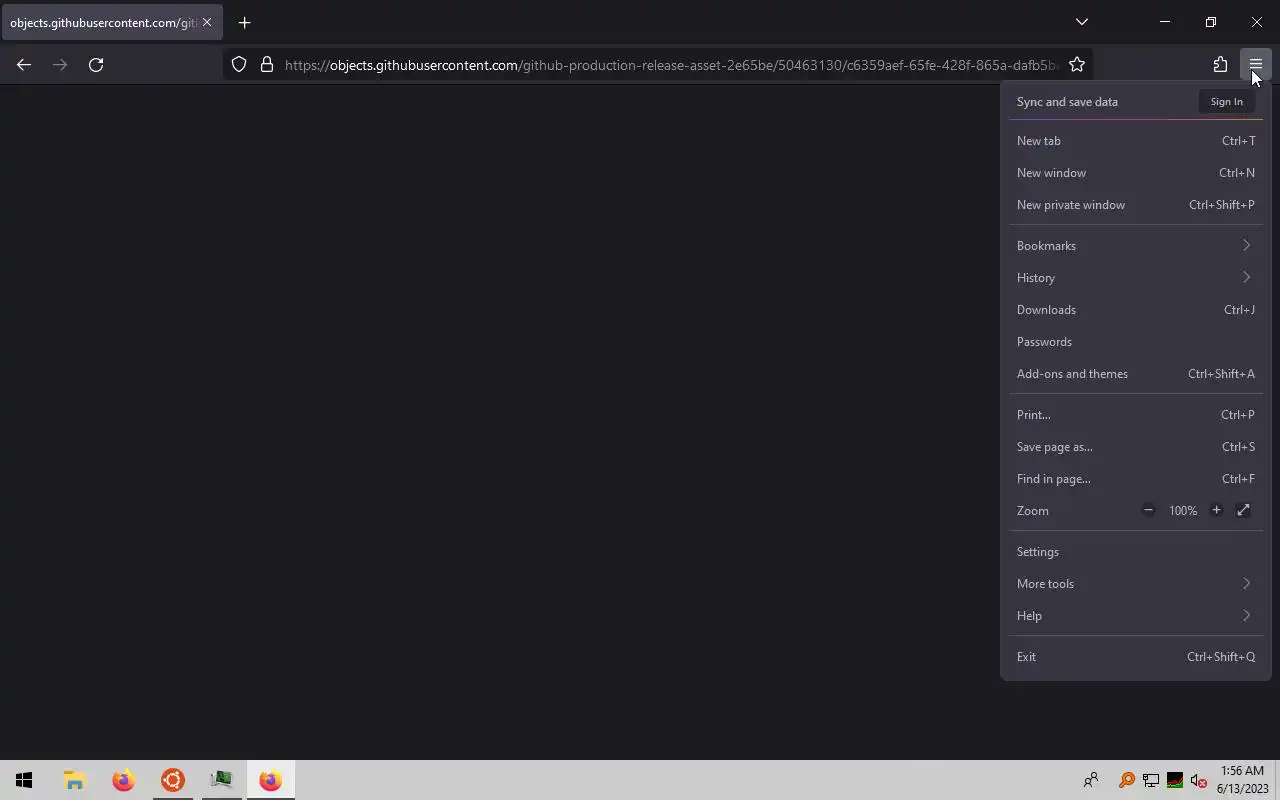Viewport: 1280px width, 800px height.
Task: Click the network tray icon
Action: pos(1151,780)
